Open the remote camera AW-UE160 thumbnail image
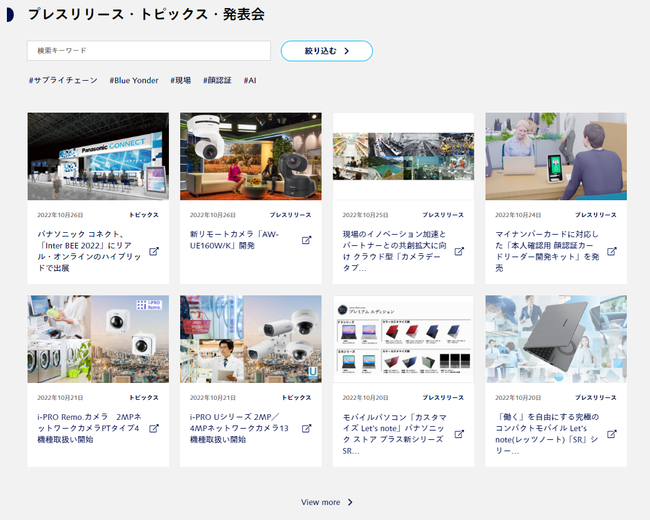Viewport: 650px width, 520px height. tap(251, 156)
